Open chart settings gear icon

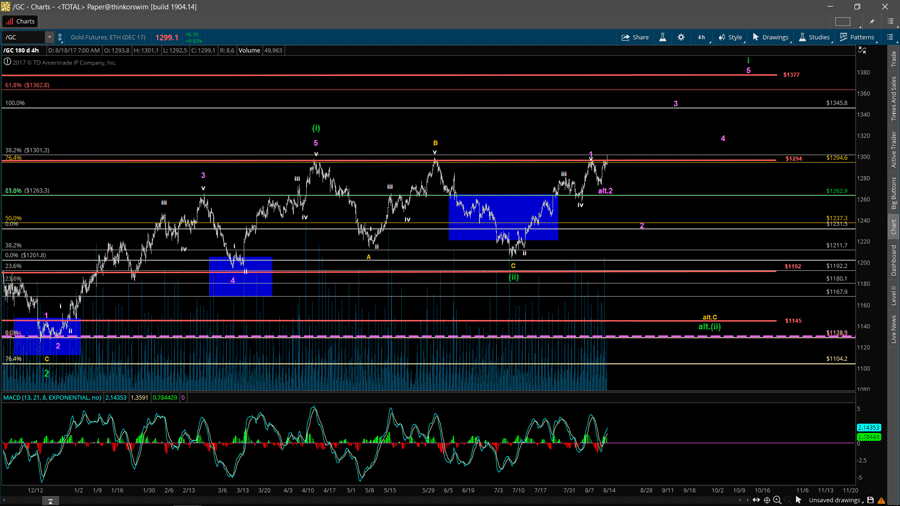click(681, 37)
